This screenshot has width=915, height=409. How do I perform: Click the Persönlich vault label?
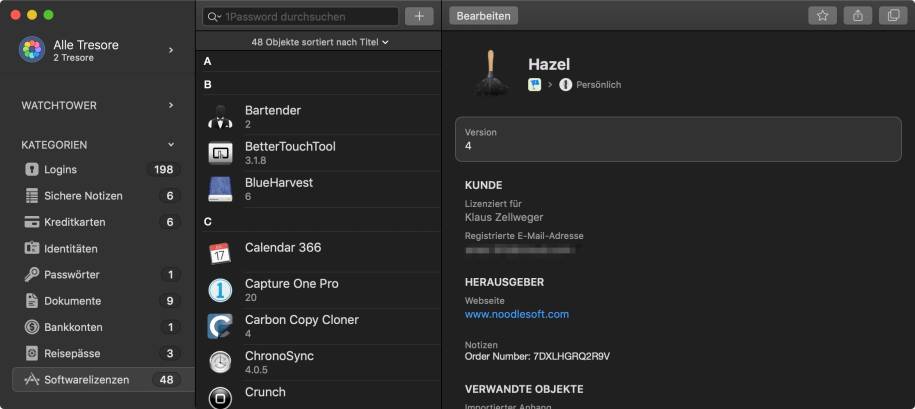pyautogui.click(x=599, y=85)
